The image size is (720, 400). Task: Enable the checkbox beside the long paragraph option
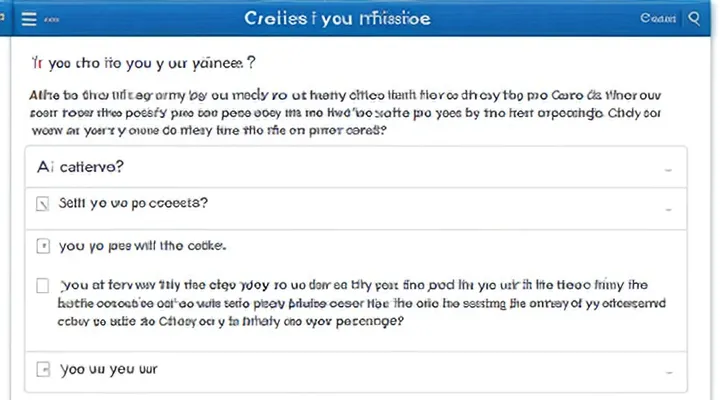(42, 284)
